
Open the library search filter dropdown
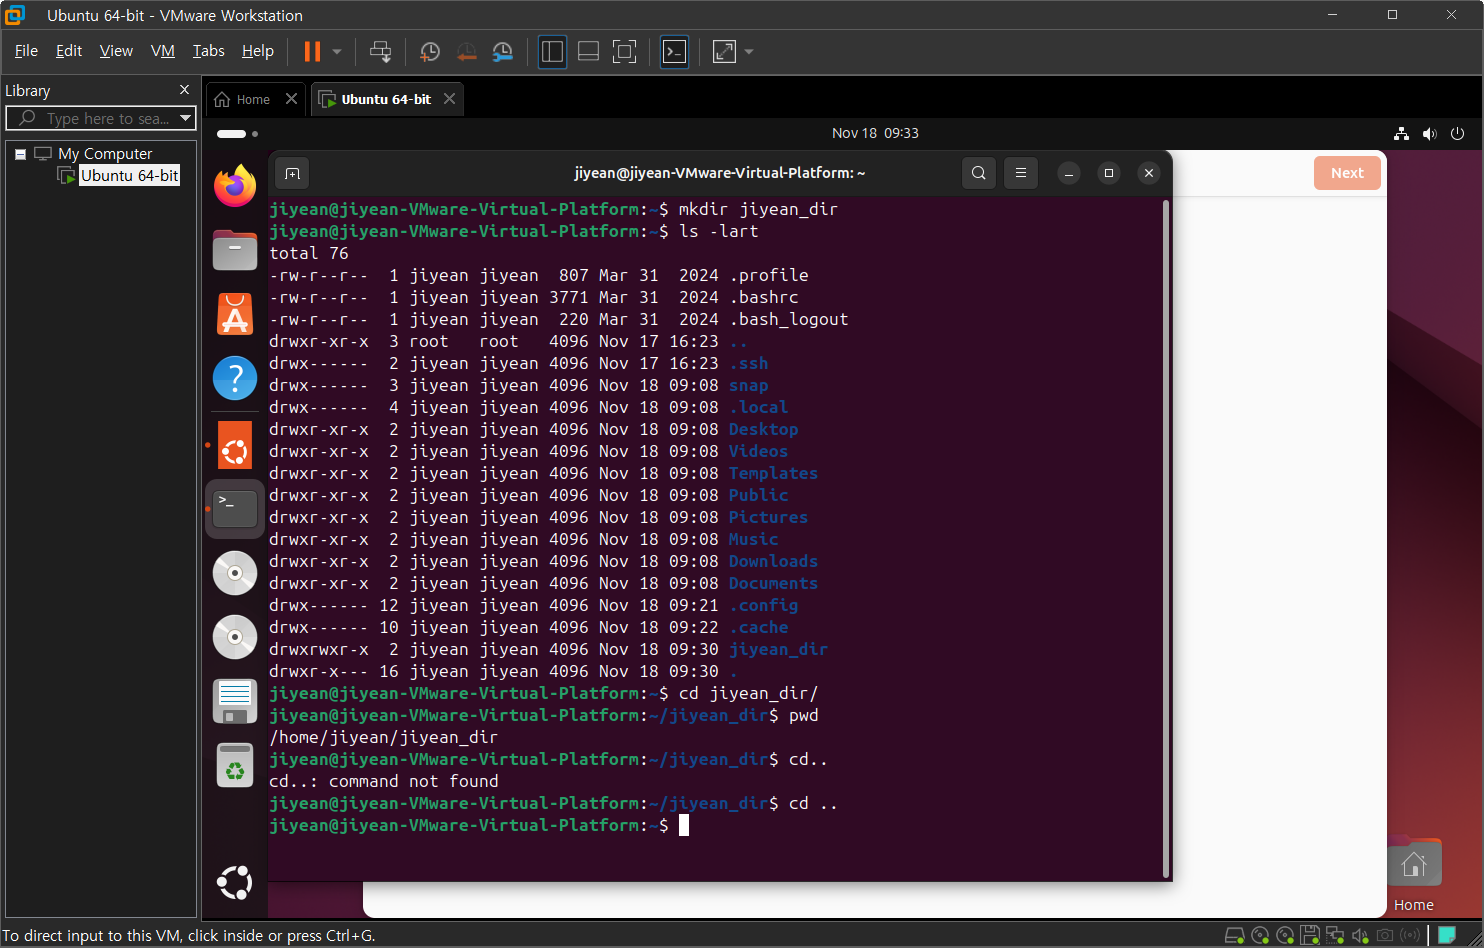pyautogui.click(x=186, y=118)
